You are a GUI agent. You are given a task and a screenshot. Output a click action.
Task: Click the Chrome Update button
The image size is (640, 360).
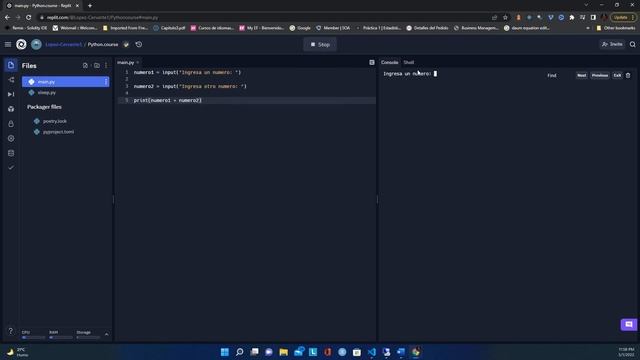click(623, 18)
